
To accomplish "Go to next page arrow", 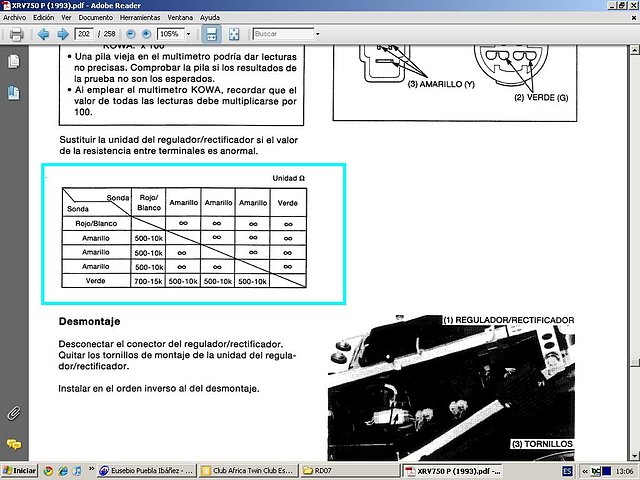I will pyautogui.click(x=62, y=34).
